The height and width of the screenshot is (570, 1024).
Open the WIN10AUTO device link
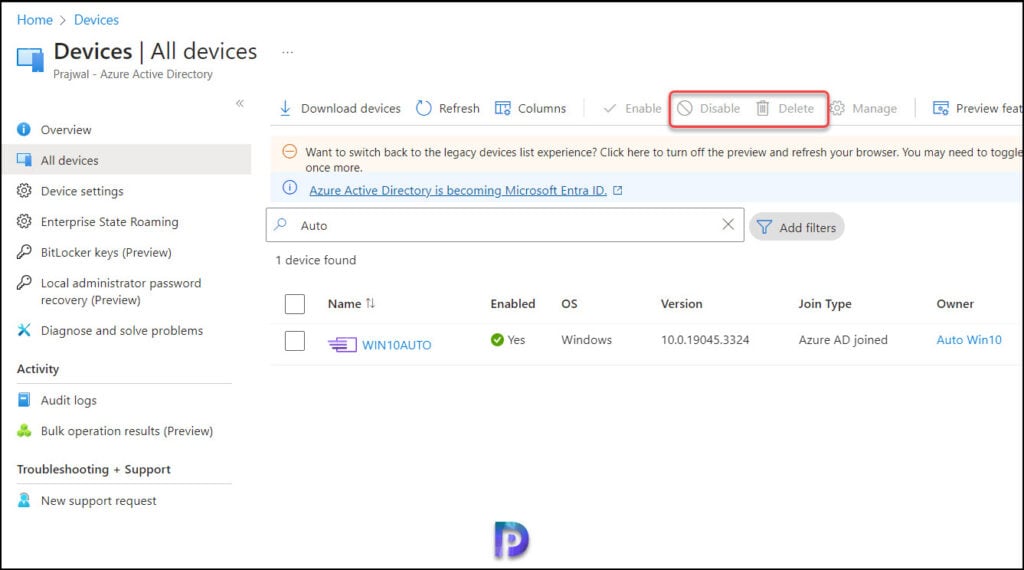[396, 345]
